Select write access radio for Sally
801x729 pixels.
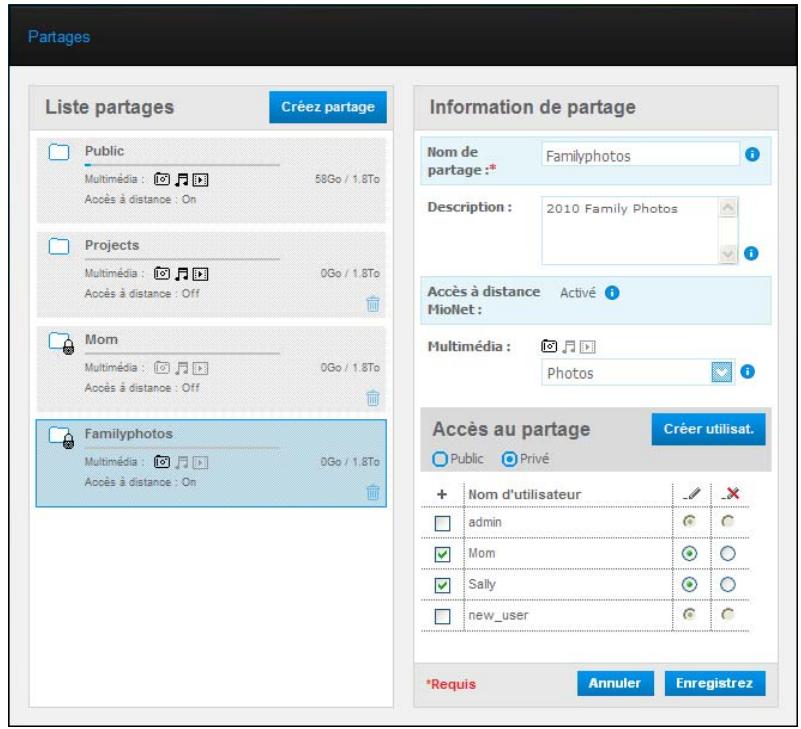(690, 584)
